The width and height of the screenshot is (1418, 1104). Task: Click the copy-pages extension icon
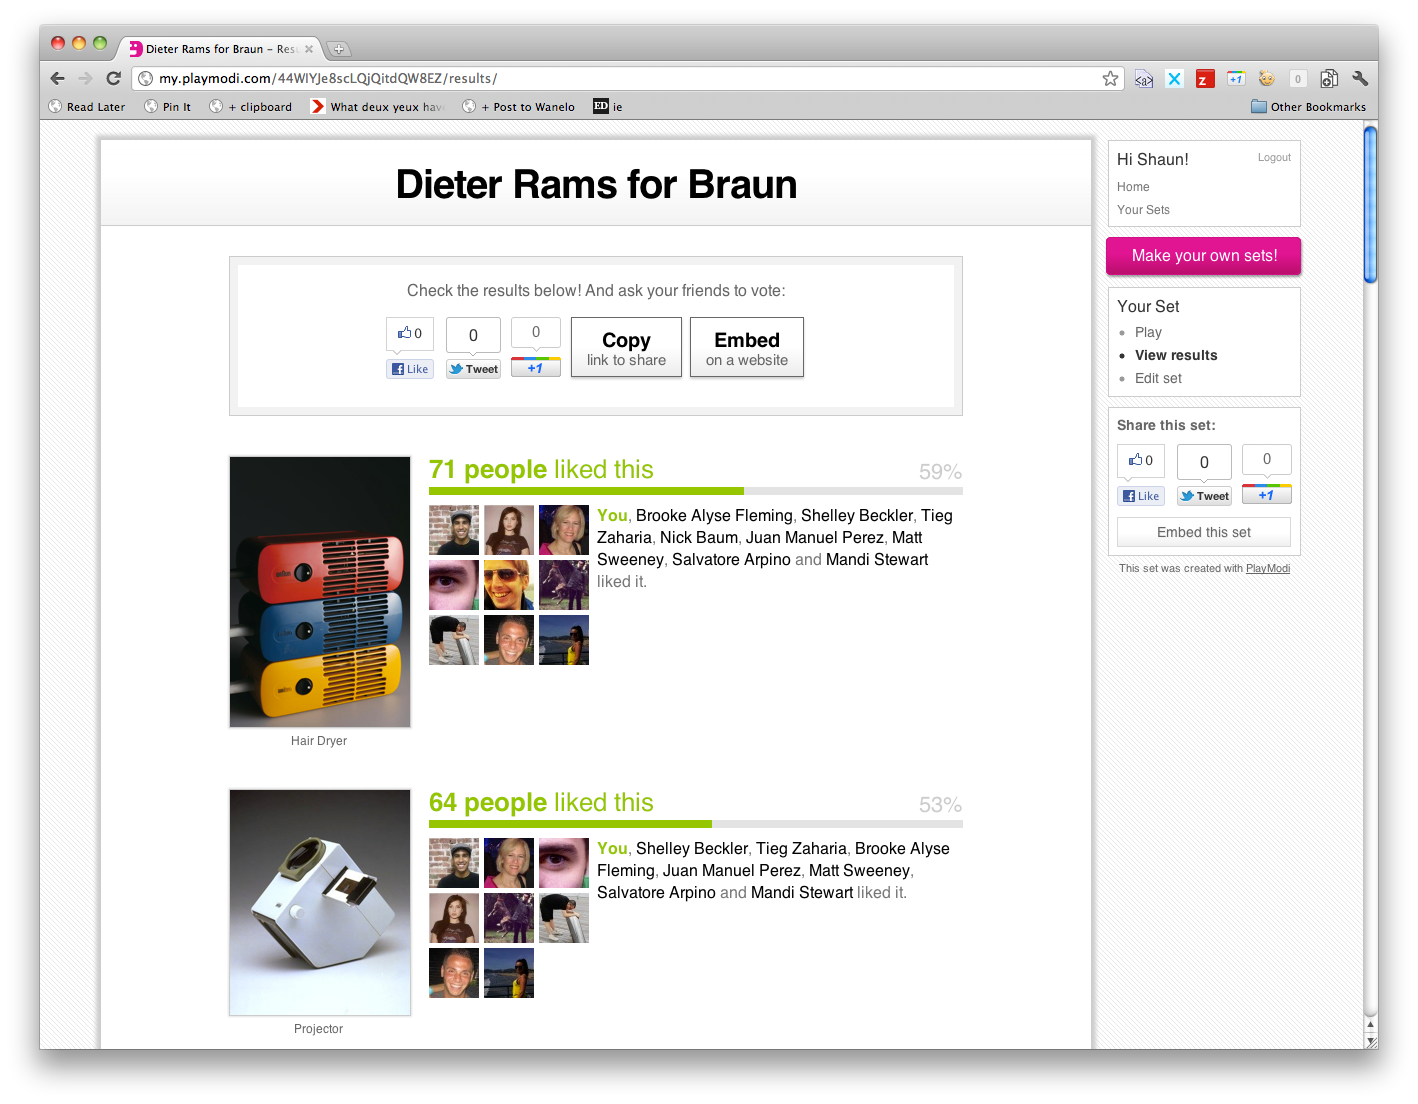[1329, 78]
